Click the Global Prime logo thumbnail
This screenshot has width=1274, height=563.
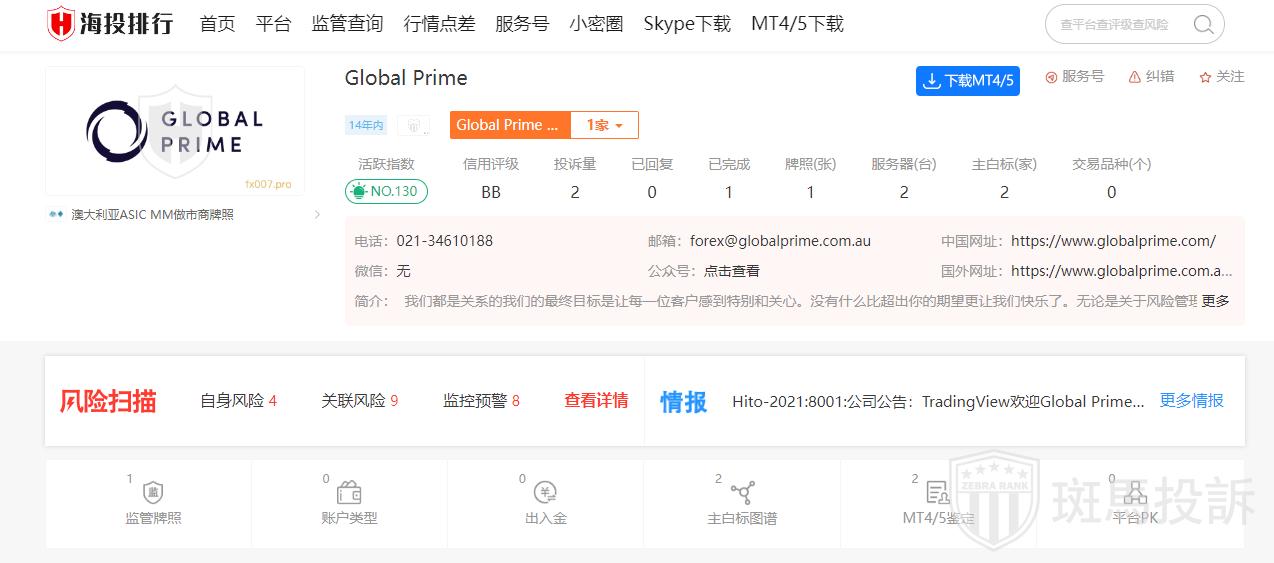175,131
